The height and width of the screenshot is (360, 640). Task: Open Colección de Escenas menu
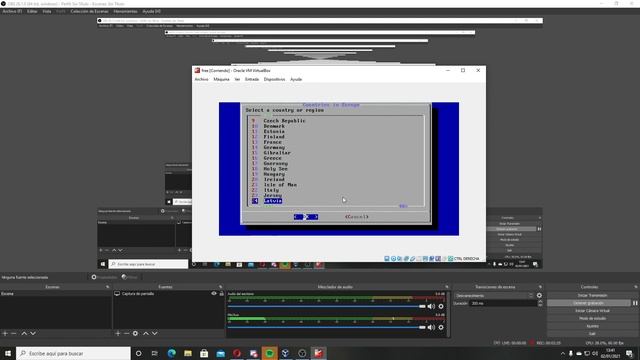click(89, 11)
